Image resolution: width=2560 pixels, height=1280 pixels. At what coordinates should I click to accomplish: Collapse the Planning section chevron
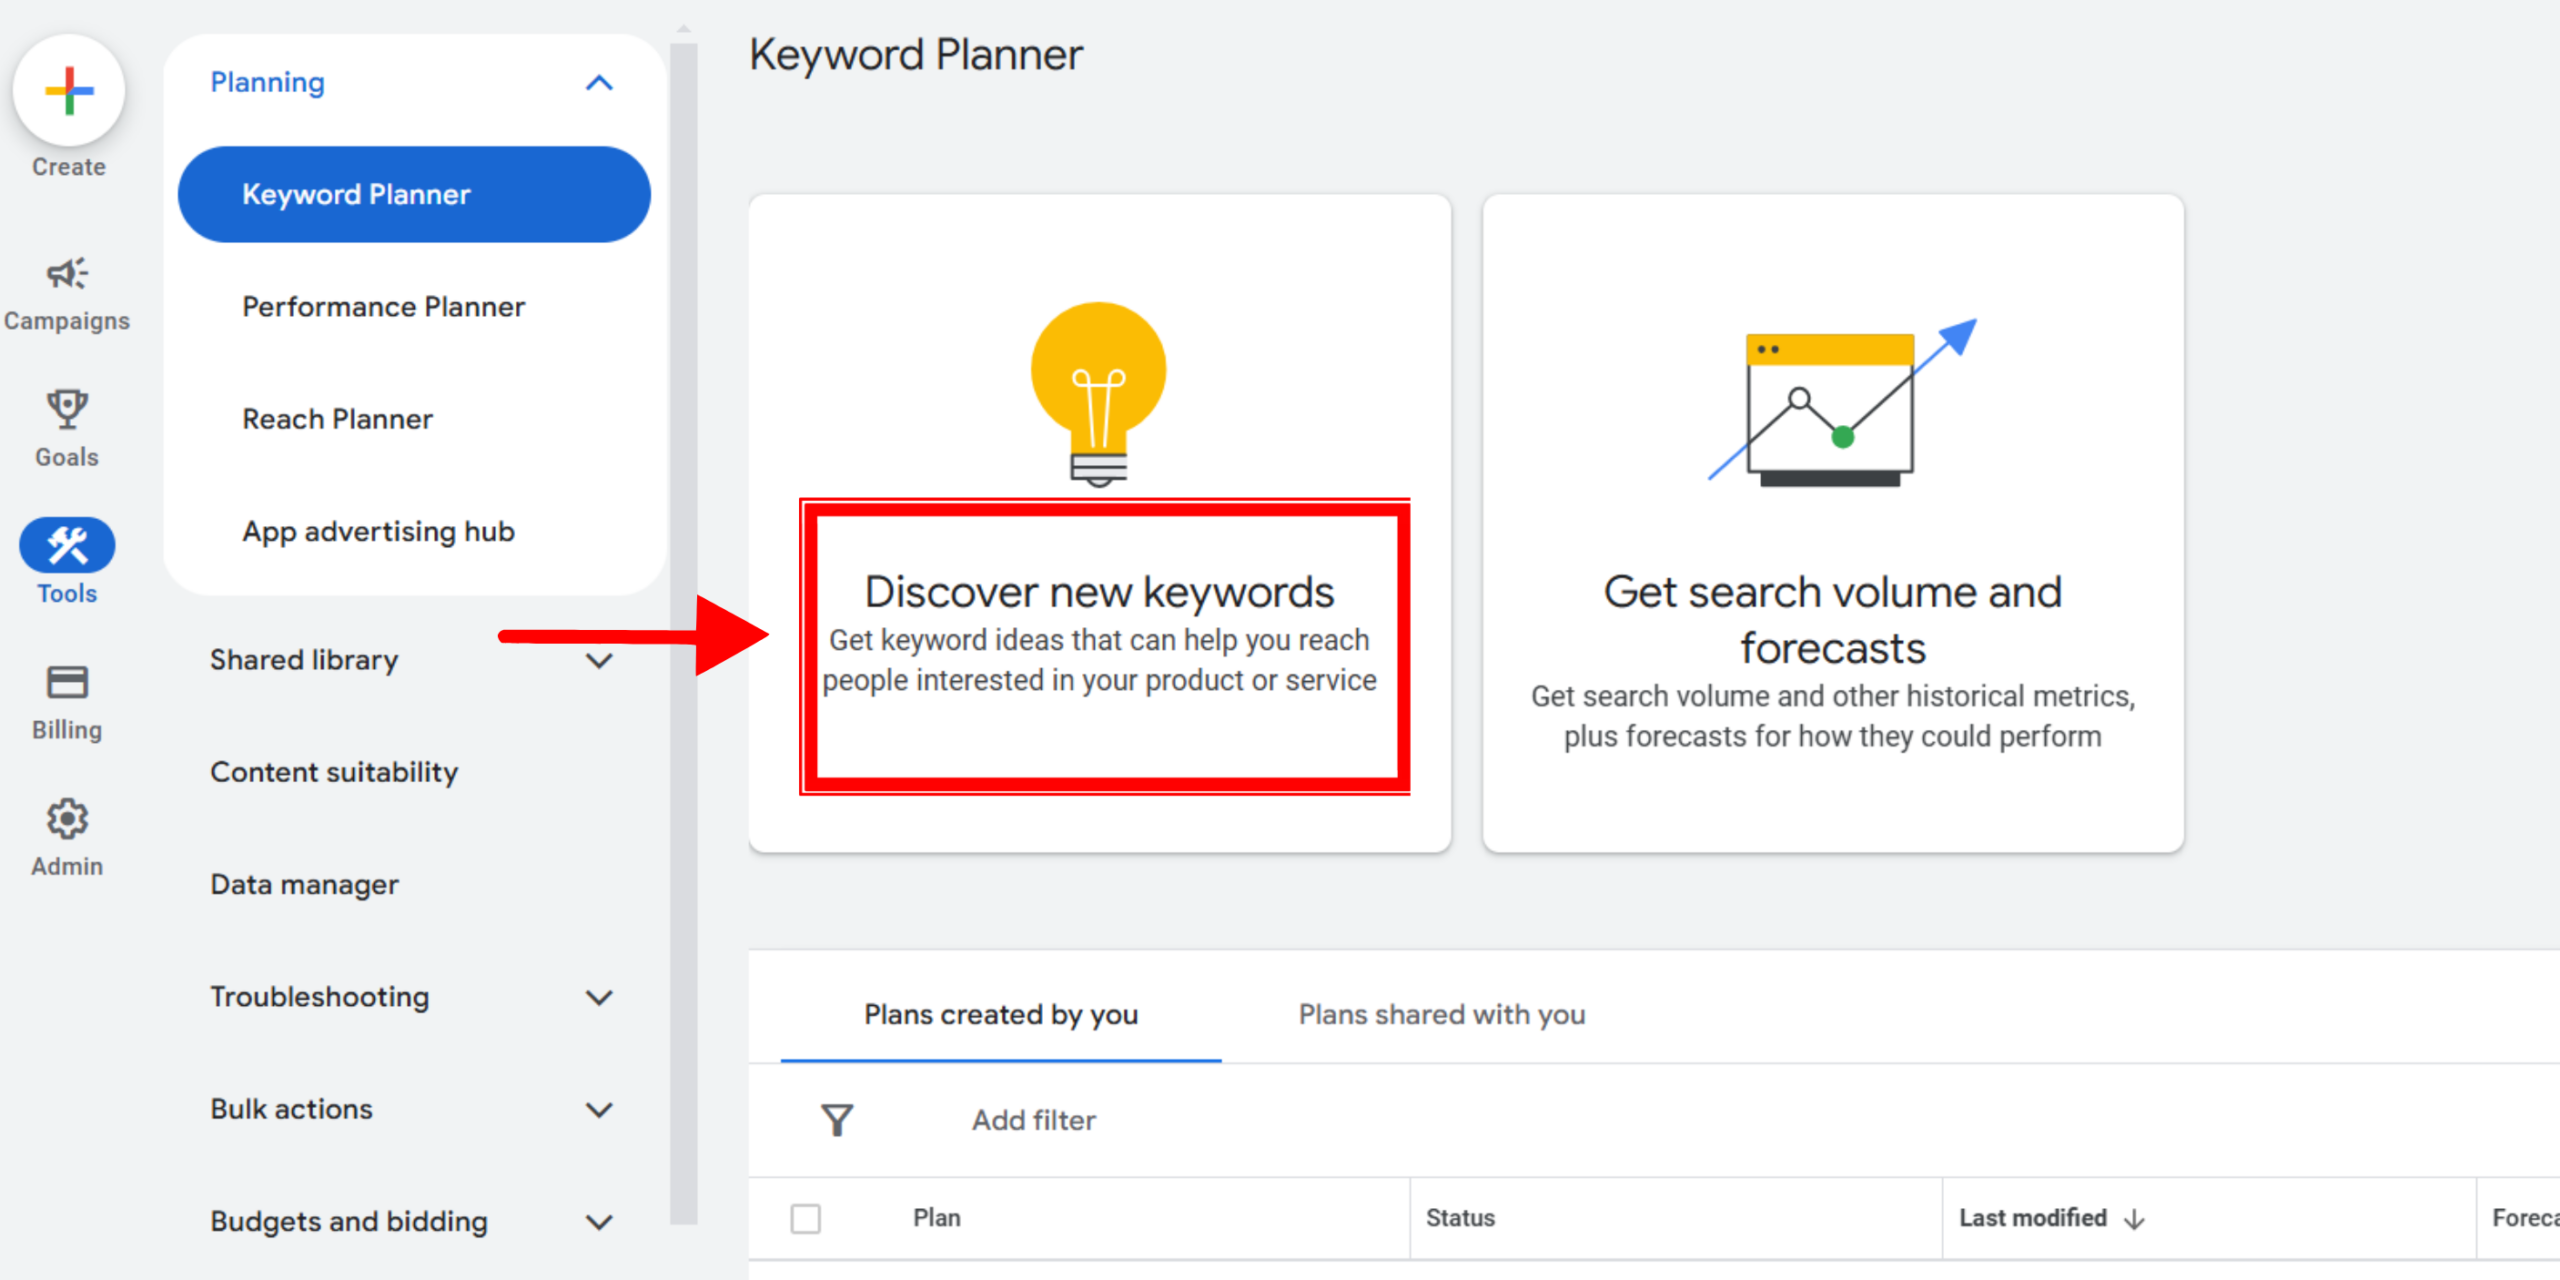pyautogui.click(x=599, y=83)
